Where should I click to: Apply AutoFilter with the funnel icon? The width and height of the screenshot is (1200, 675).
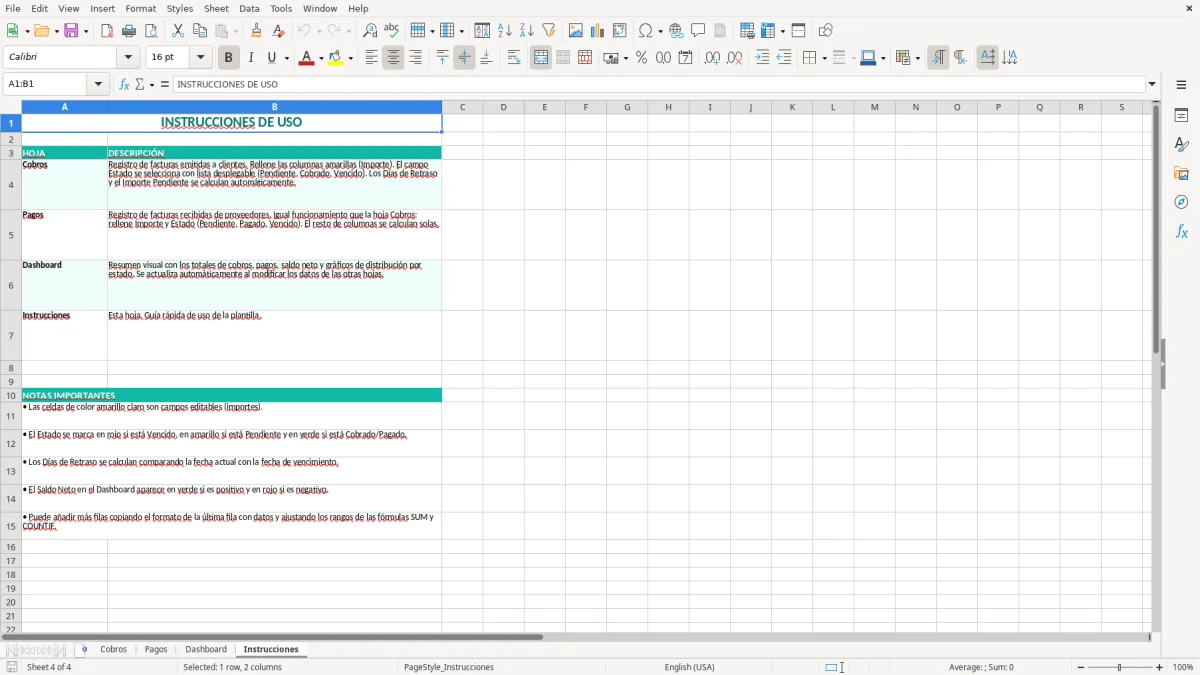pyautogui.click(x=549, y=31)
